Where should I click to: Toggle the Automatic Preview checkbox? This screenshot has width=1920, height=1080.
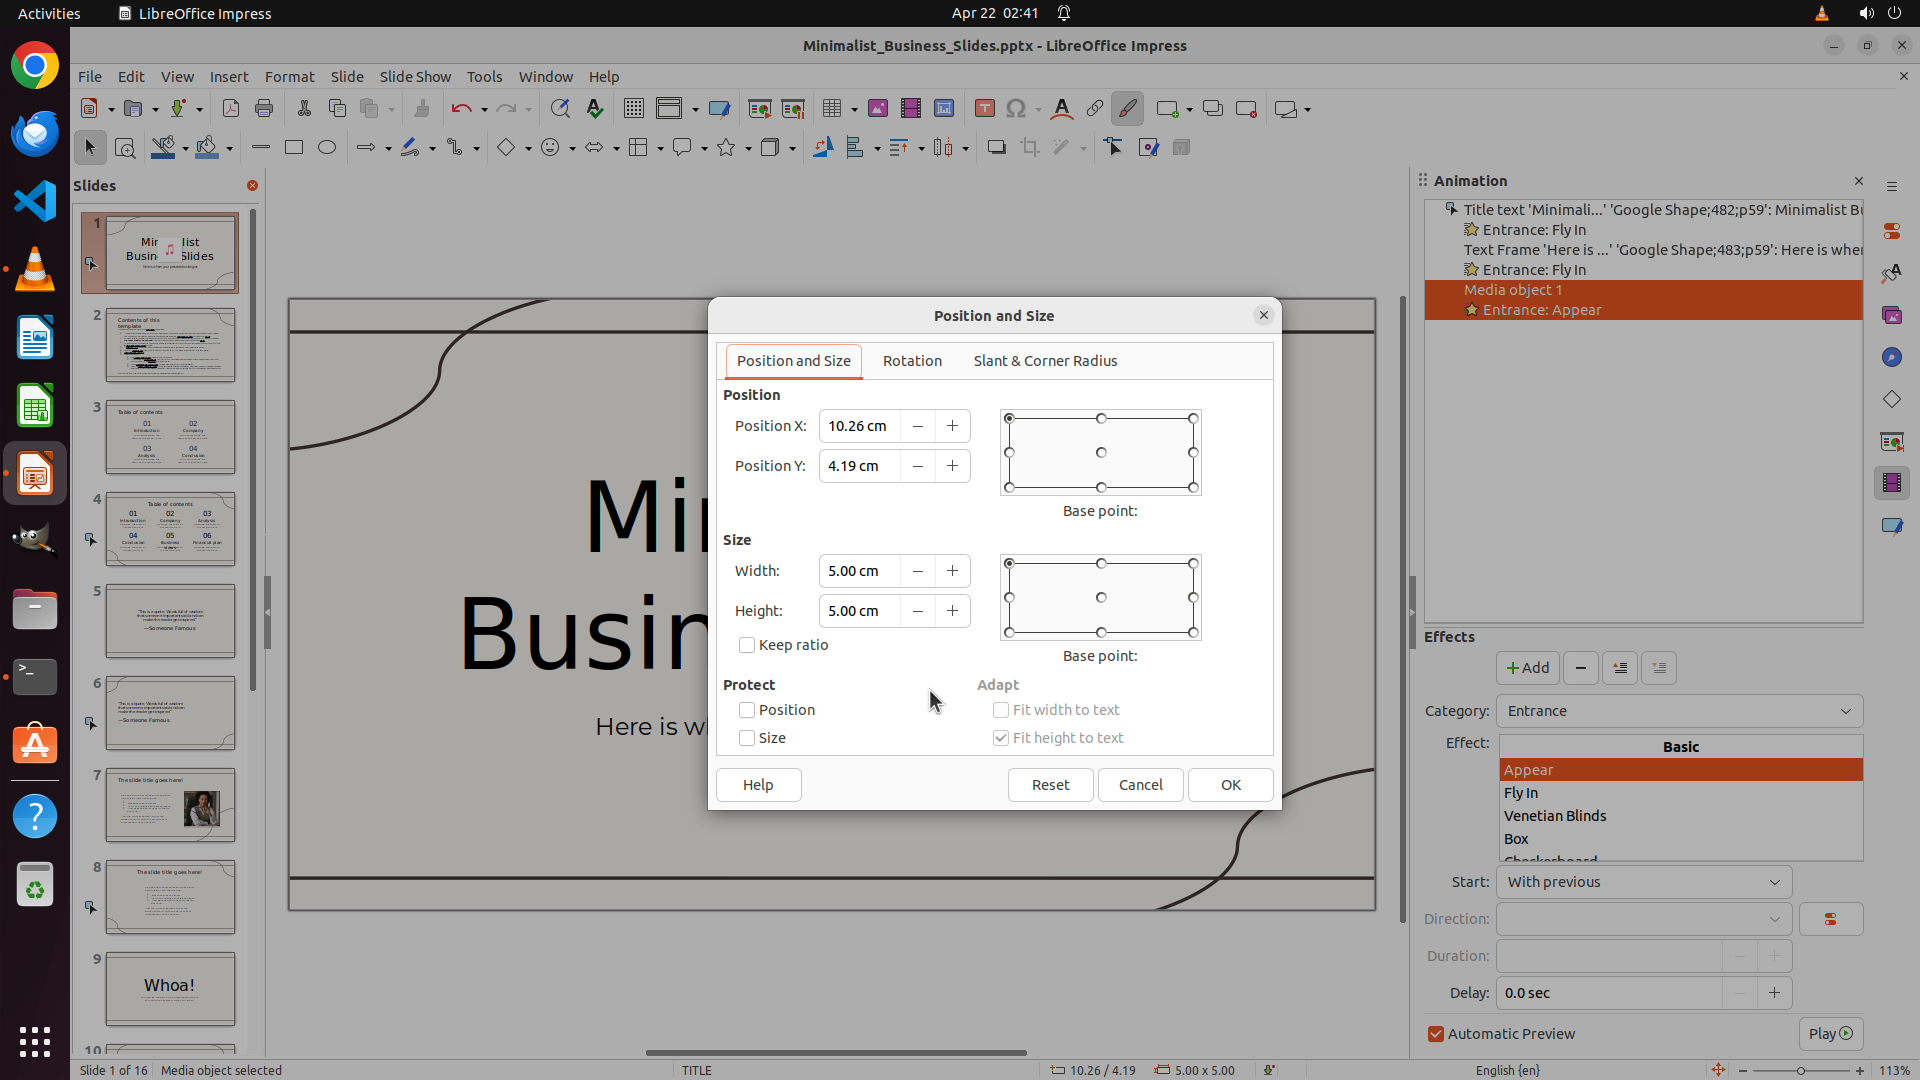(1436, 1034)
